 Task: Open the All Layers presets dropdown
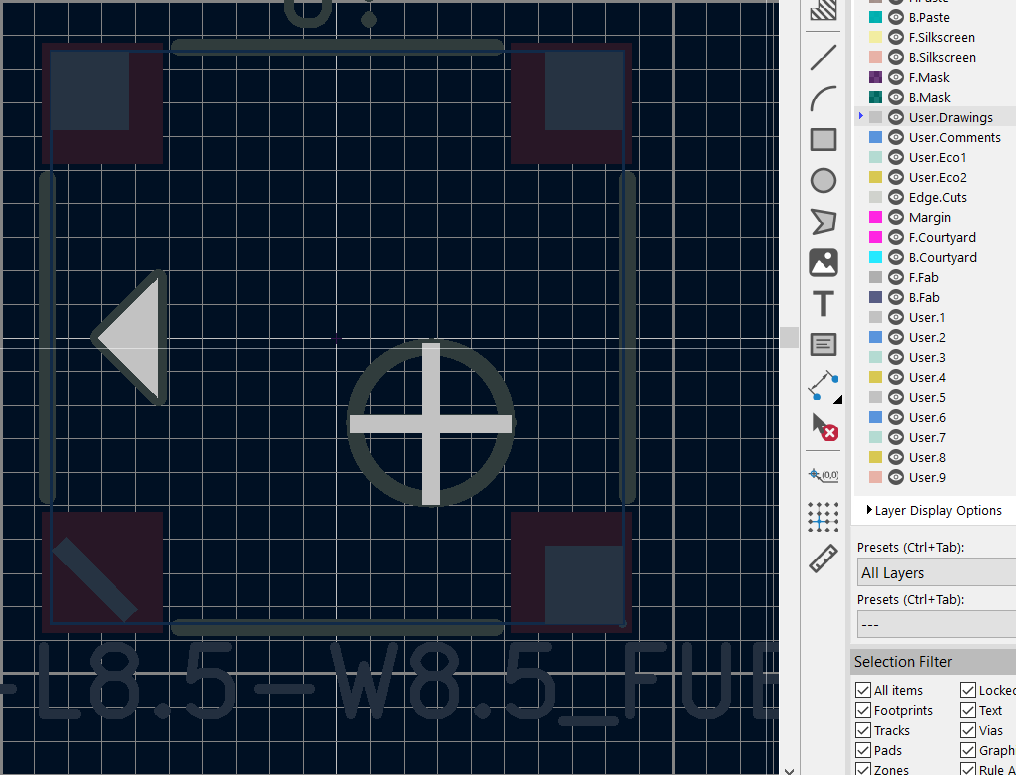tap(936, 573)
